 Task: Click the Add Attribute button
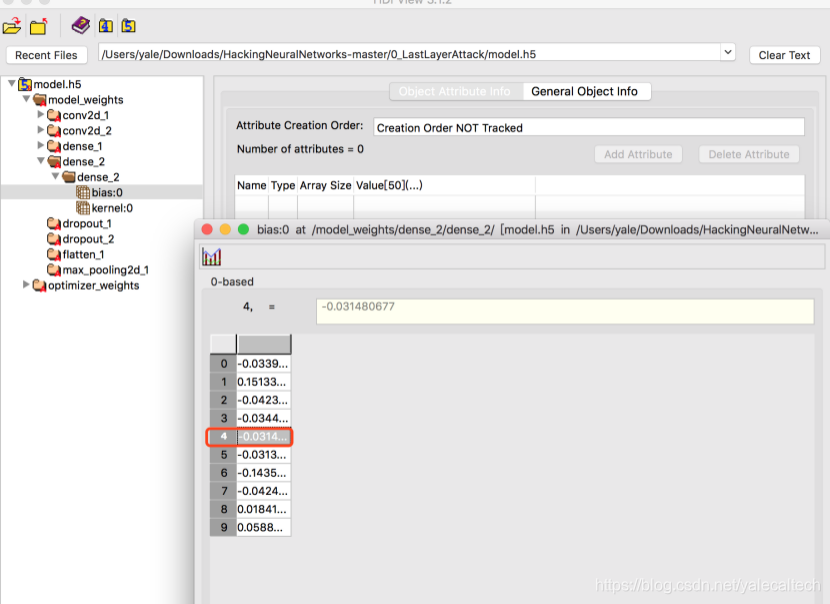coord(638,154)
